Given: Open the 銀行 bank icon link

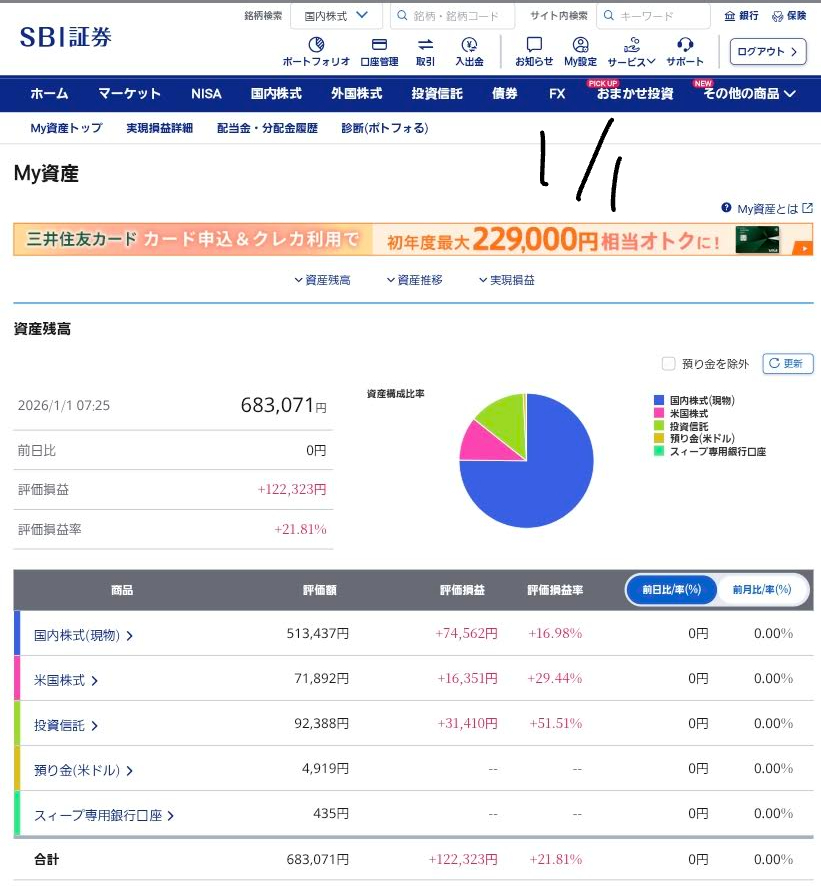Looking at the screenshot, I should (x=741, y=16).
